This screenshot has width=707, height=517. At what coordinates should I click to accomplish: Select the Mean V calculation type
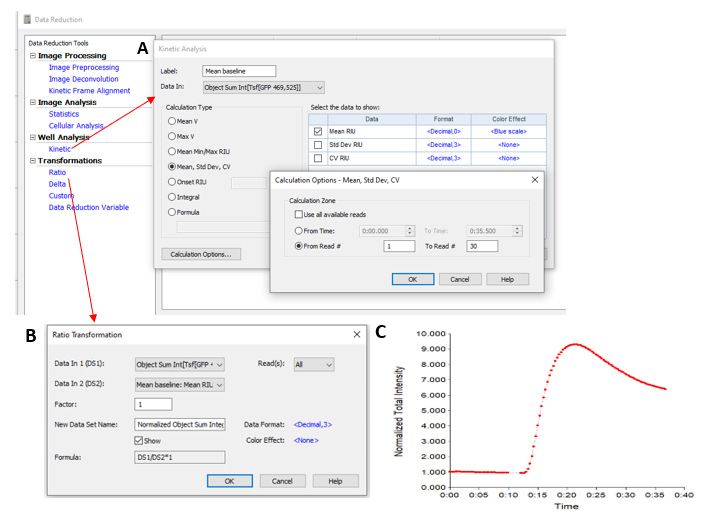pos(172,121)
